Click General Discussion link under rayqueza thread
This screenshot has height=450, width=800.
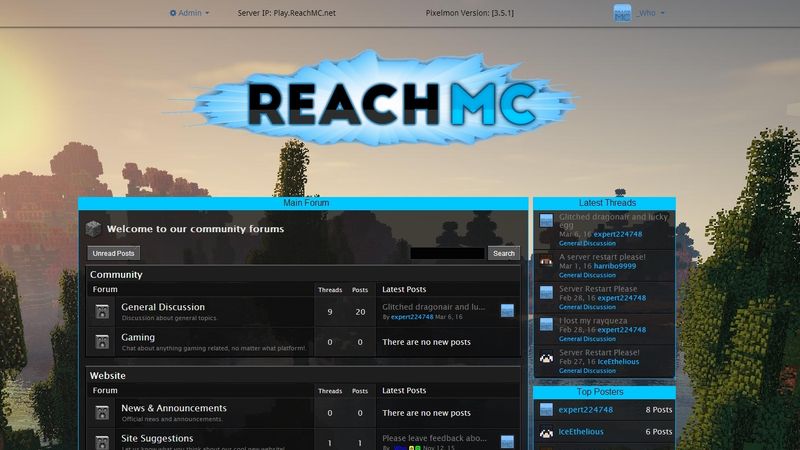[587, 339]
